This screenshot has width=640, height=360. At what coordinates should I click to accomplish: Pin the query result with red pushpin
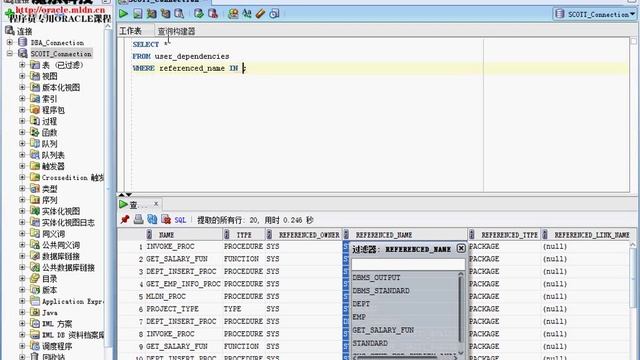(x=125, y=220)
